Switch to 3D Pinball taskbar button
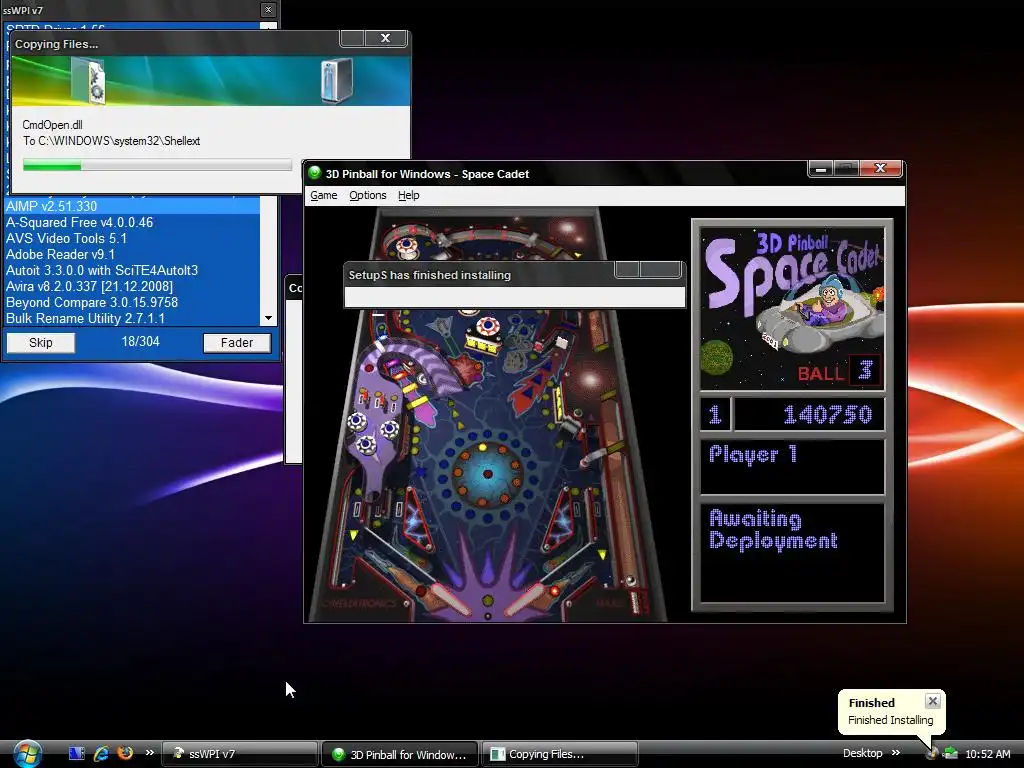 (x=400, y=754)
